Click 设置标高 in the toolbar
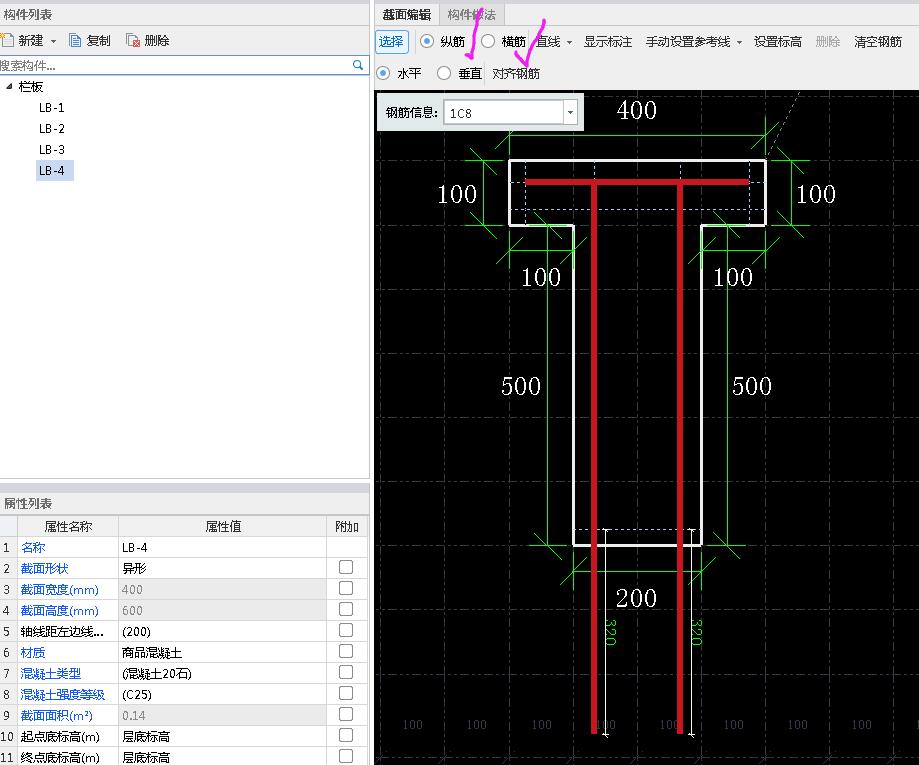 (x=777, y=42)
